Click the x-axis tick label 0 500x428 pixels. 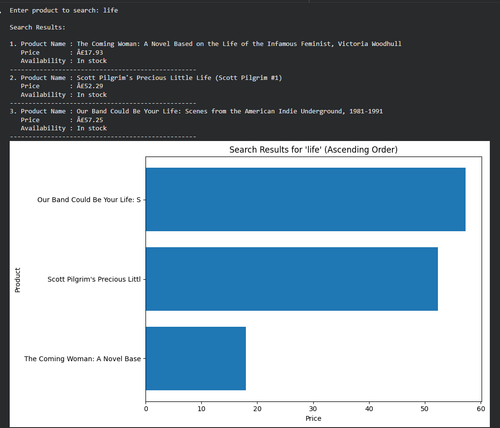point(146,409)
